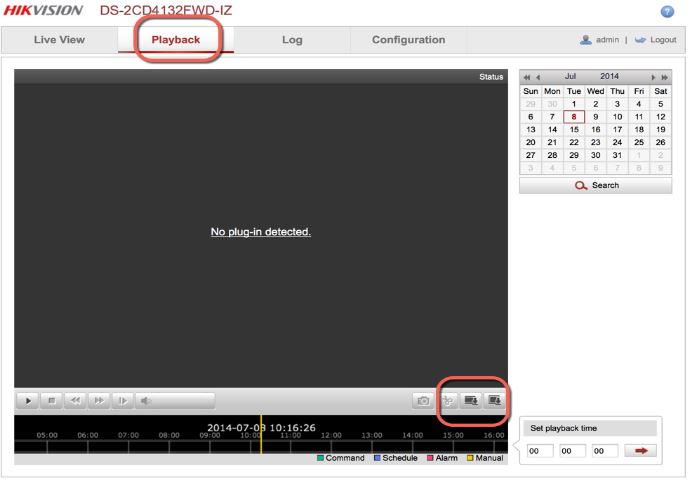Screen dimensions: 693x481
Task: Slow down playback speed
Action: coord(75,401)
